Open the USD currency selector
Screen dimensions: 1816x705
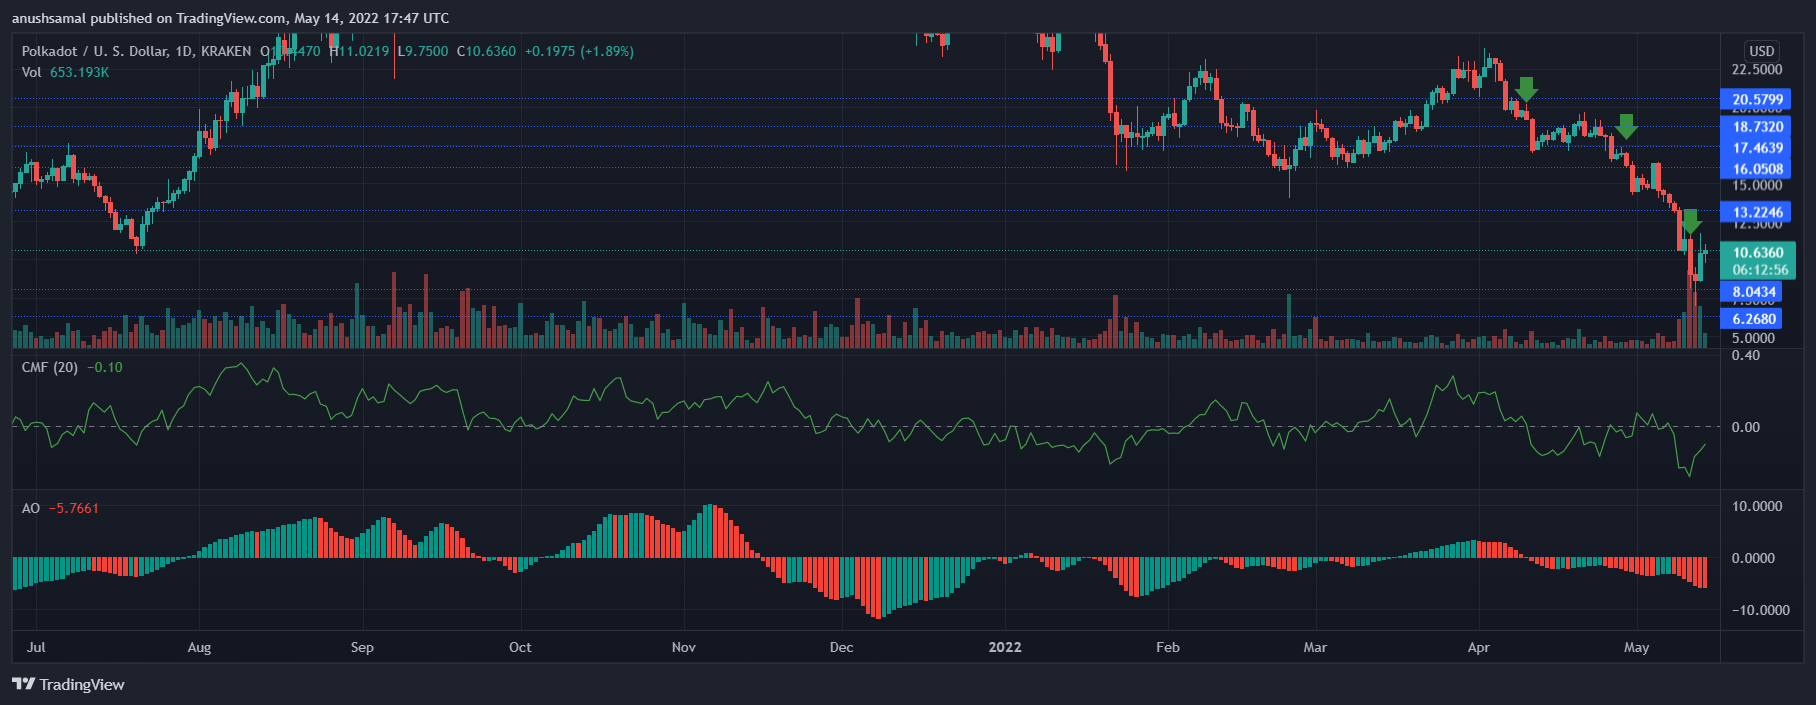coord(1761,51)
